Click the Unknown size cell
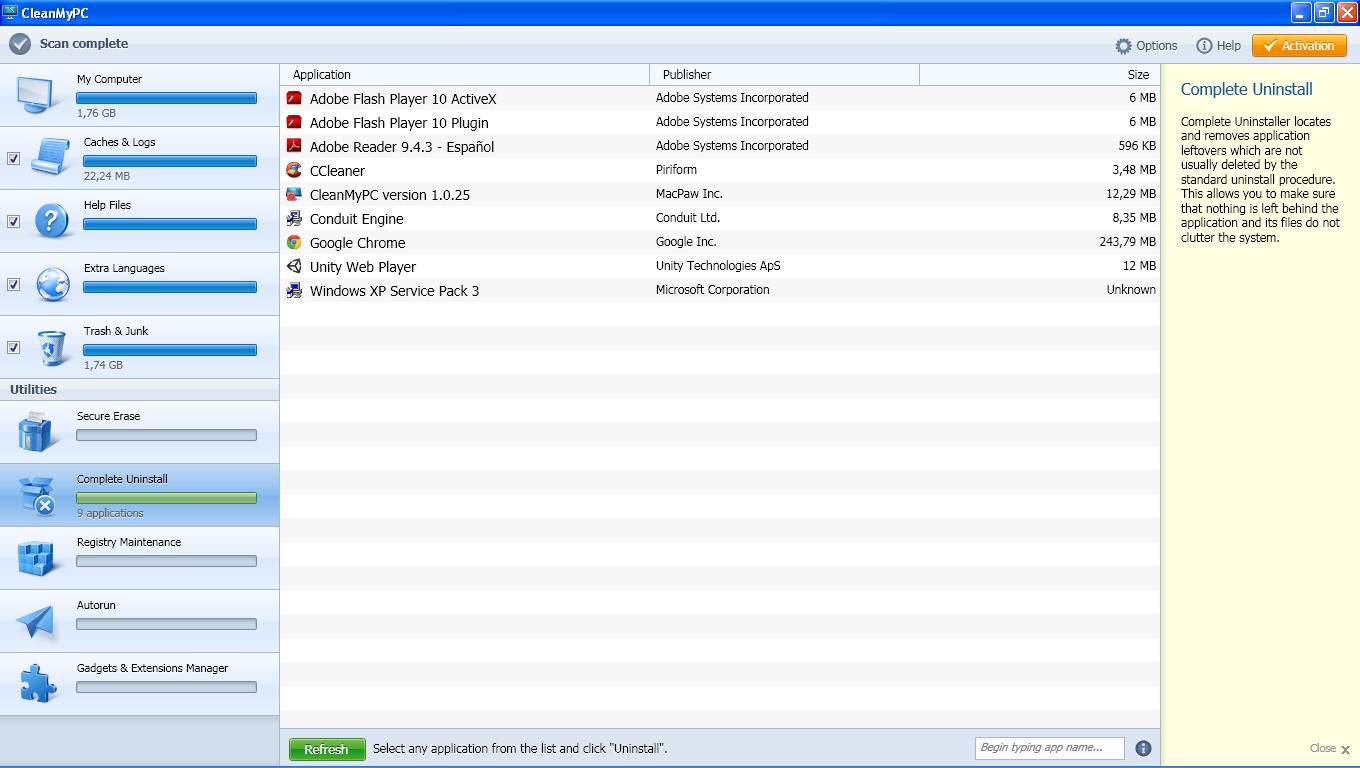1360x768 pixels. [1131, 290]
